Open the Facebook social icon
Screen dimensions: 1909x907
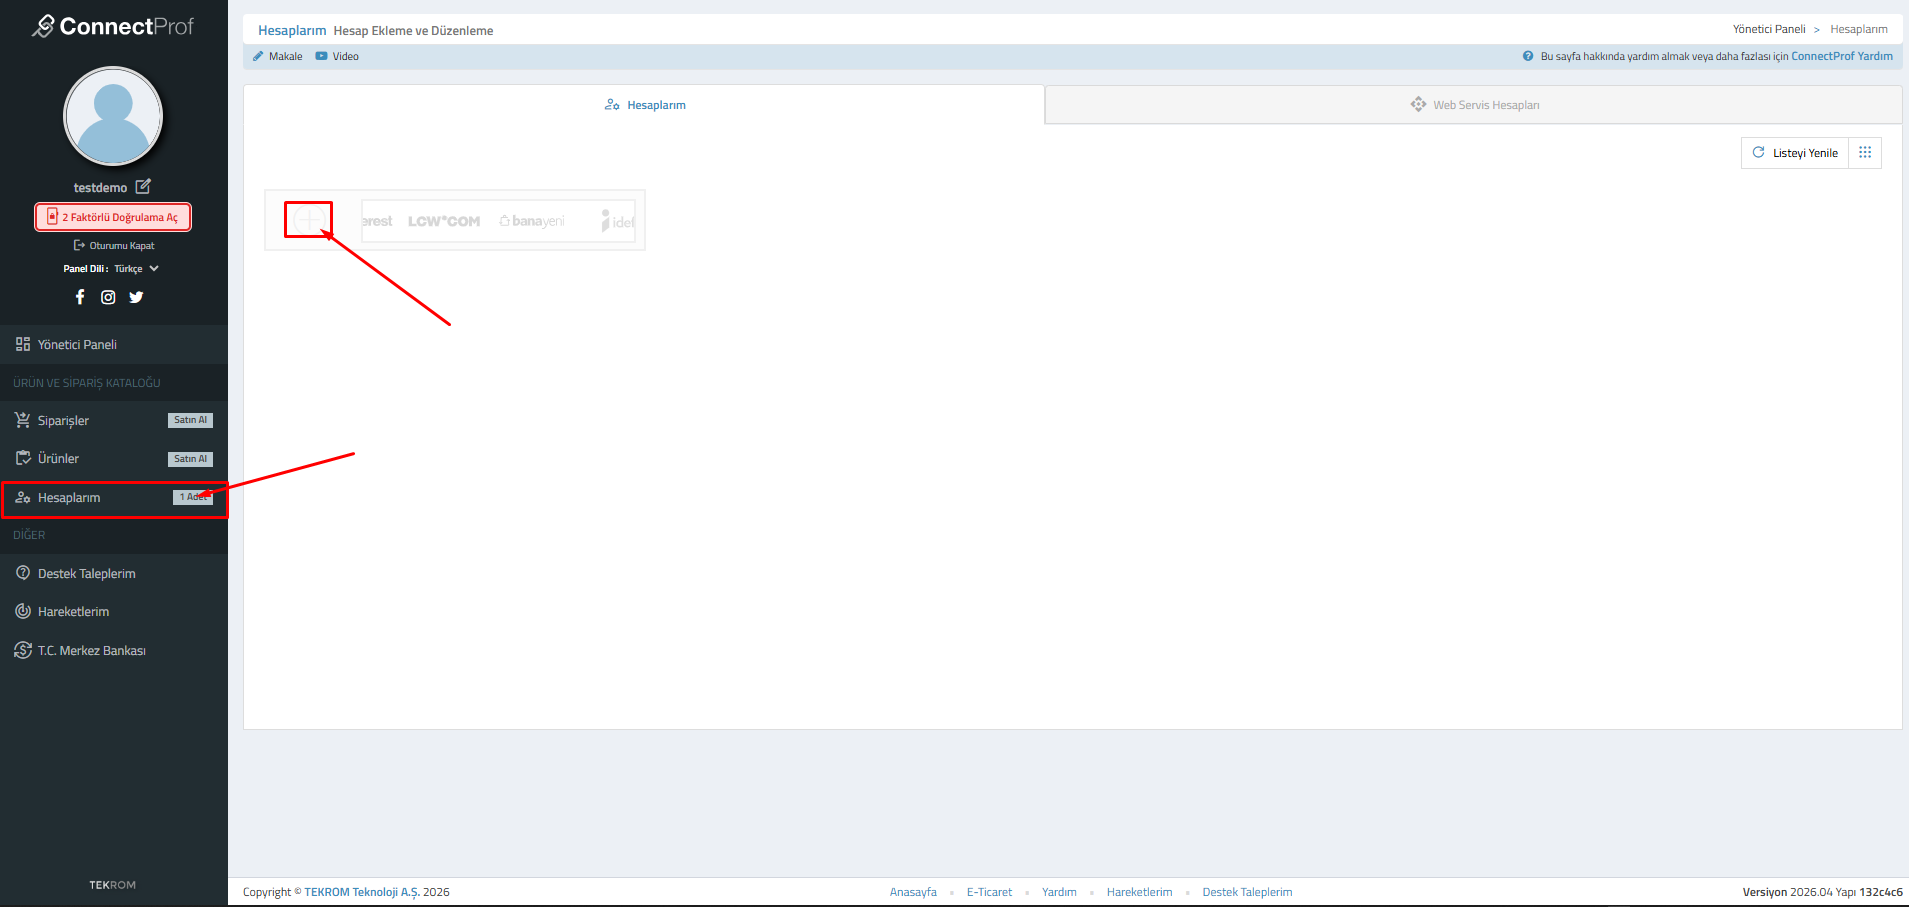point(80,297)
